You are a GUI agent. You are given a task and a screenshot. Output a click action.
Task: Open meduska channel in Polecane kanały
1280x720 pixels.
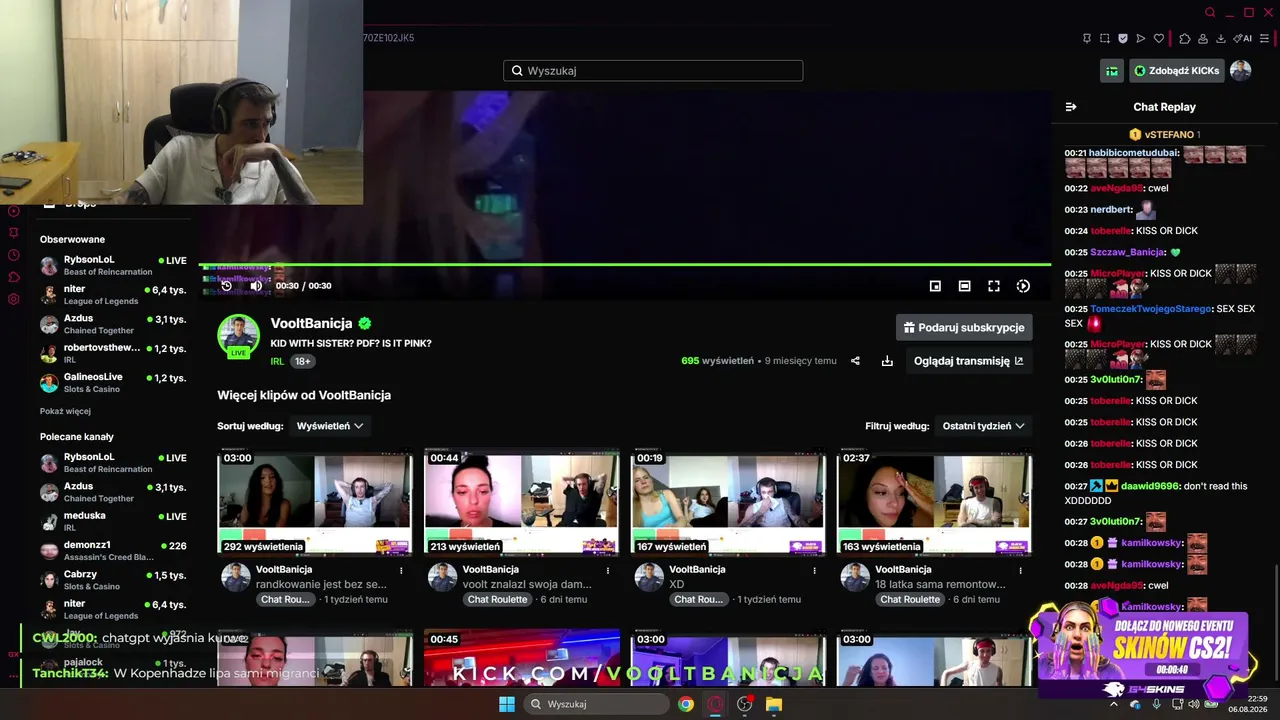113,521
